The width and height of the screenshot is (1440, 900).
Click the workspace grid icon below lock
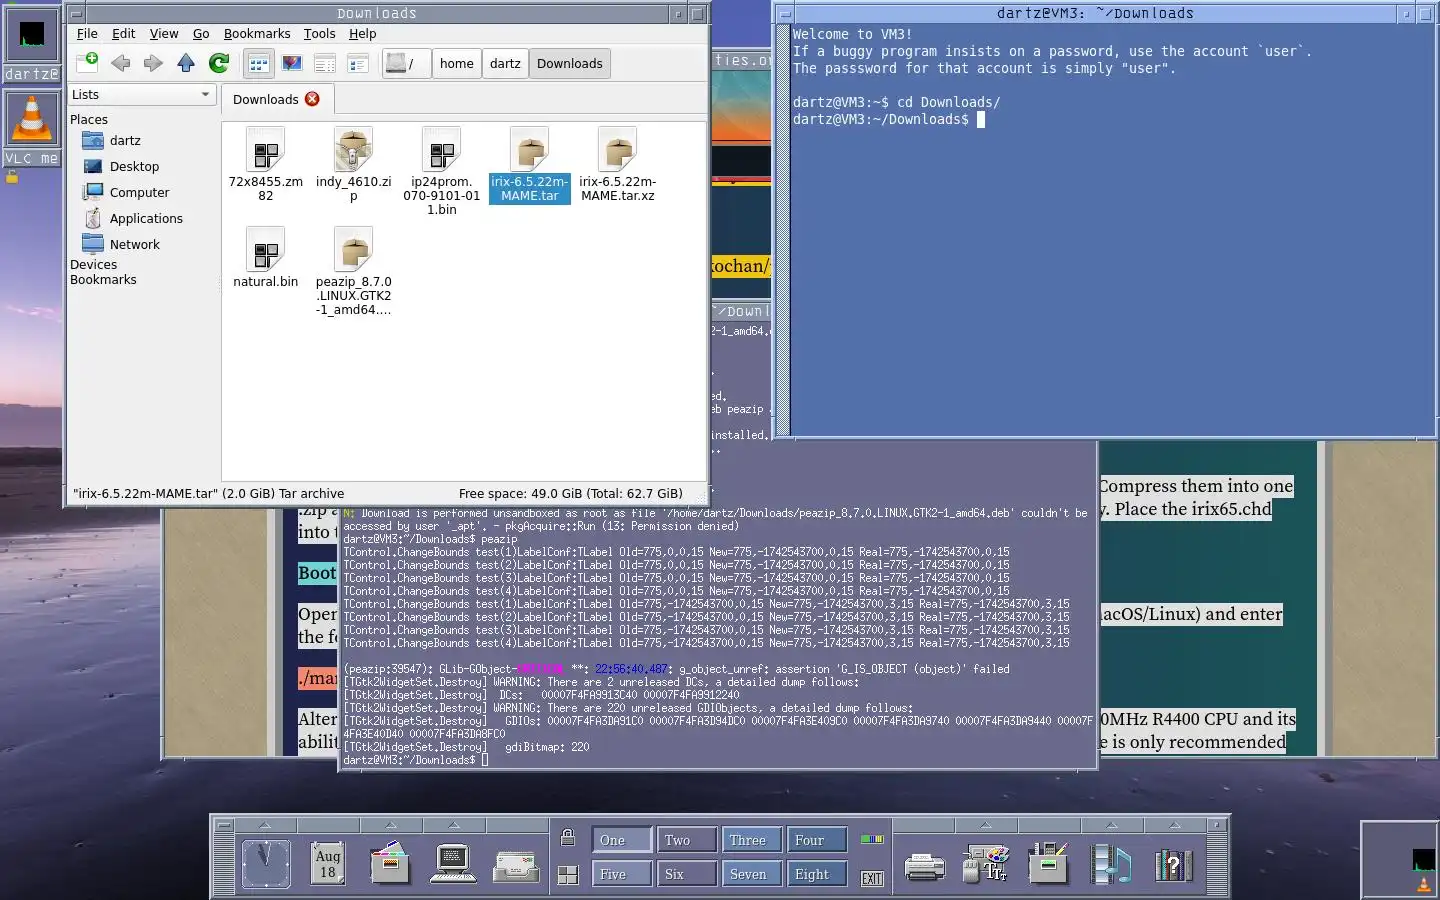[567, 875]
